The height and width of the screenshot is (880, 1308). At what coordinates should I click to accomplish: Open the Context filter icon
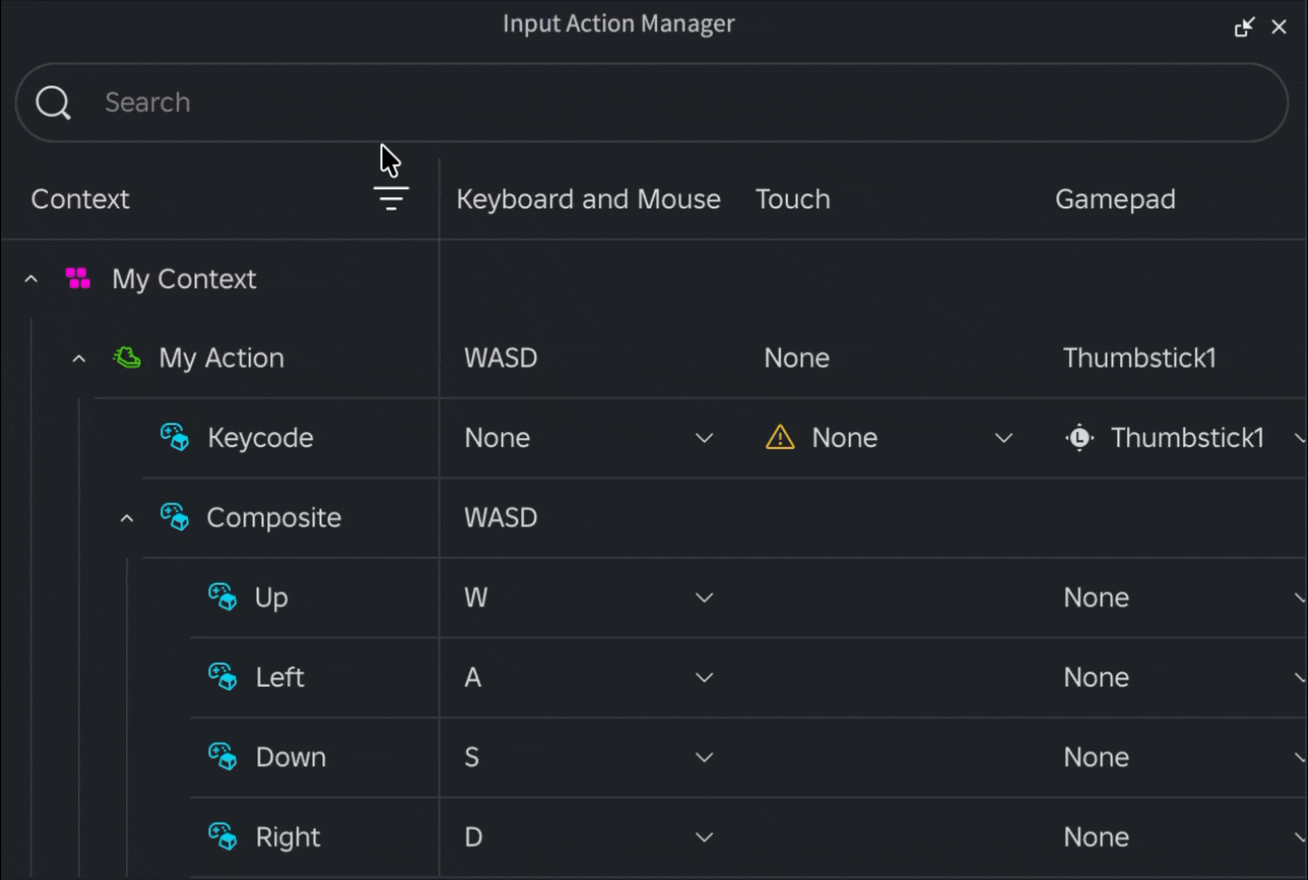click(391, 199)
